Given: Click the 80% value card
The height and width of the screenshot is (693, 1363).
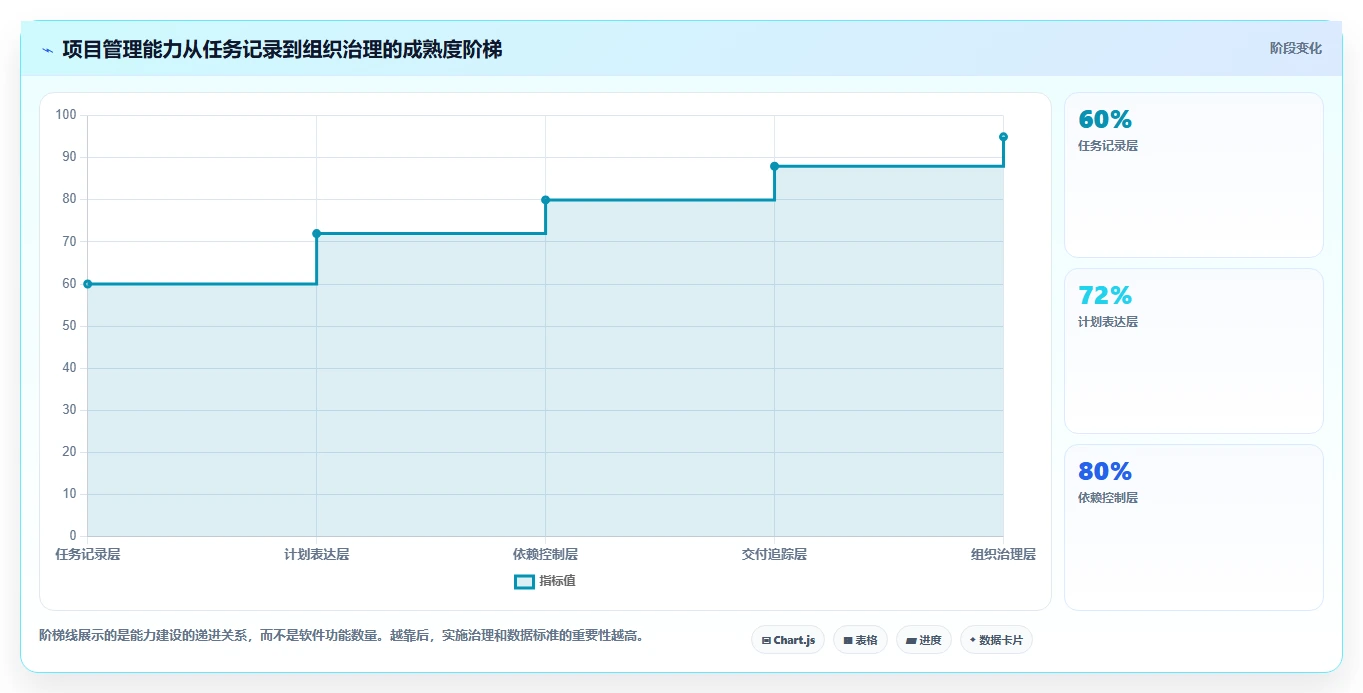Looking at the screenshot, I should pyautogui.click(x=1194, y=527).
